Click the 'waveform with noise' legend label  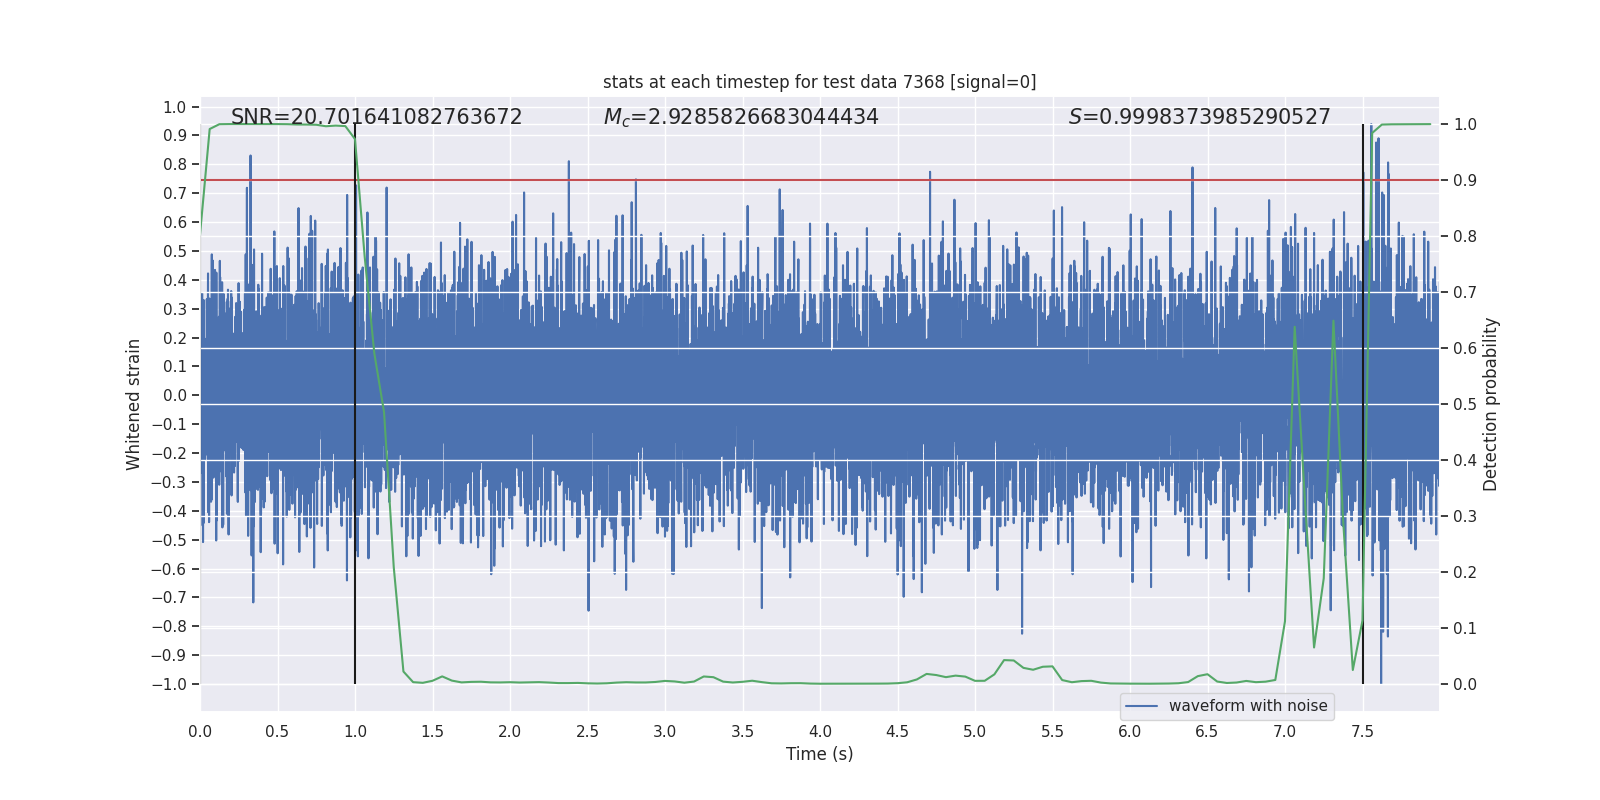[x=1248, y=706]
